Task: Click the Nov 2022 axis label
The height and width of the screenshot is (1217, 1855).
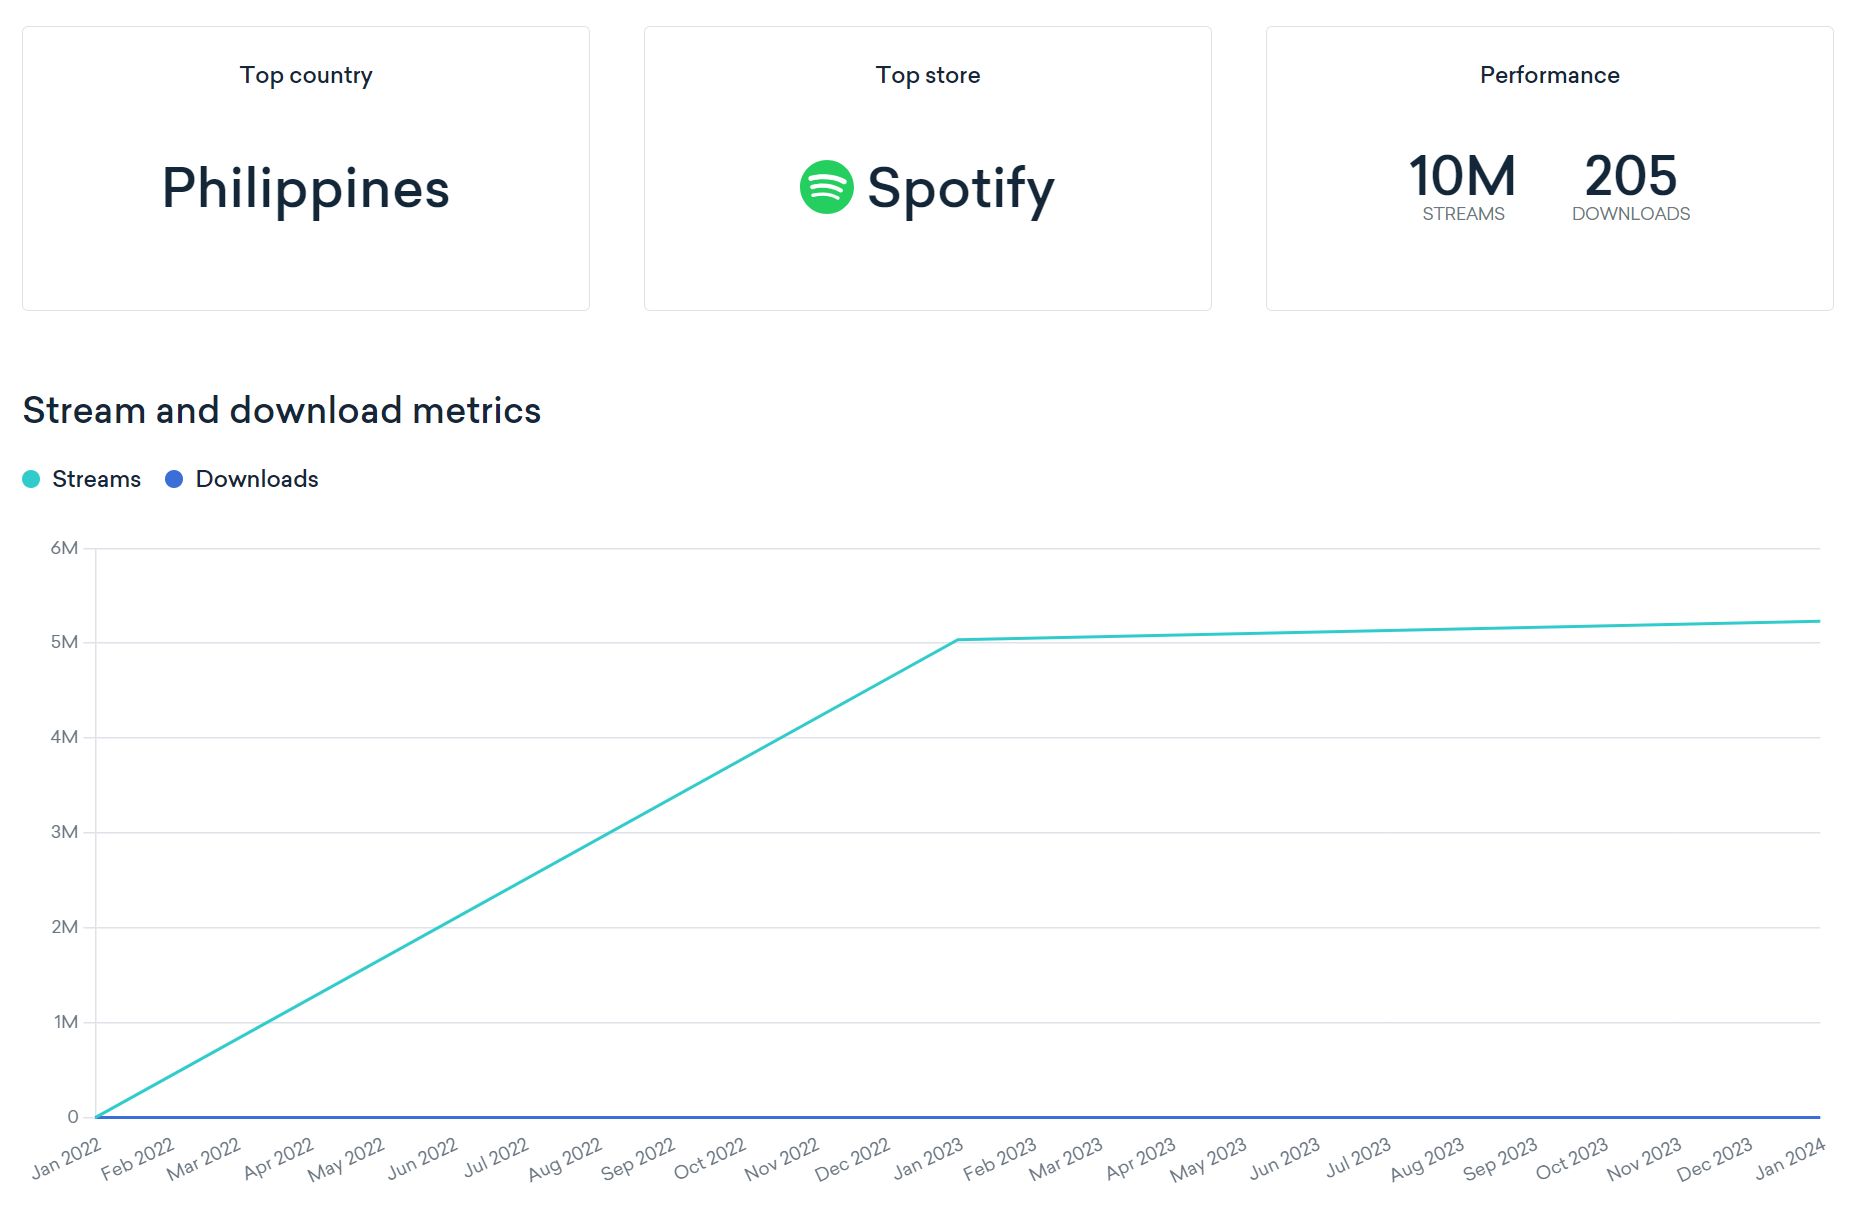Action: tap(781, 1159)
